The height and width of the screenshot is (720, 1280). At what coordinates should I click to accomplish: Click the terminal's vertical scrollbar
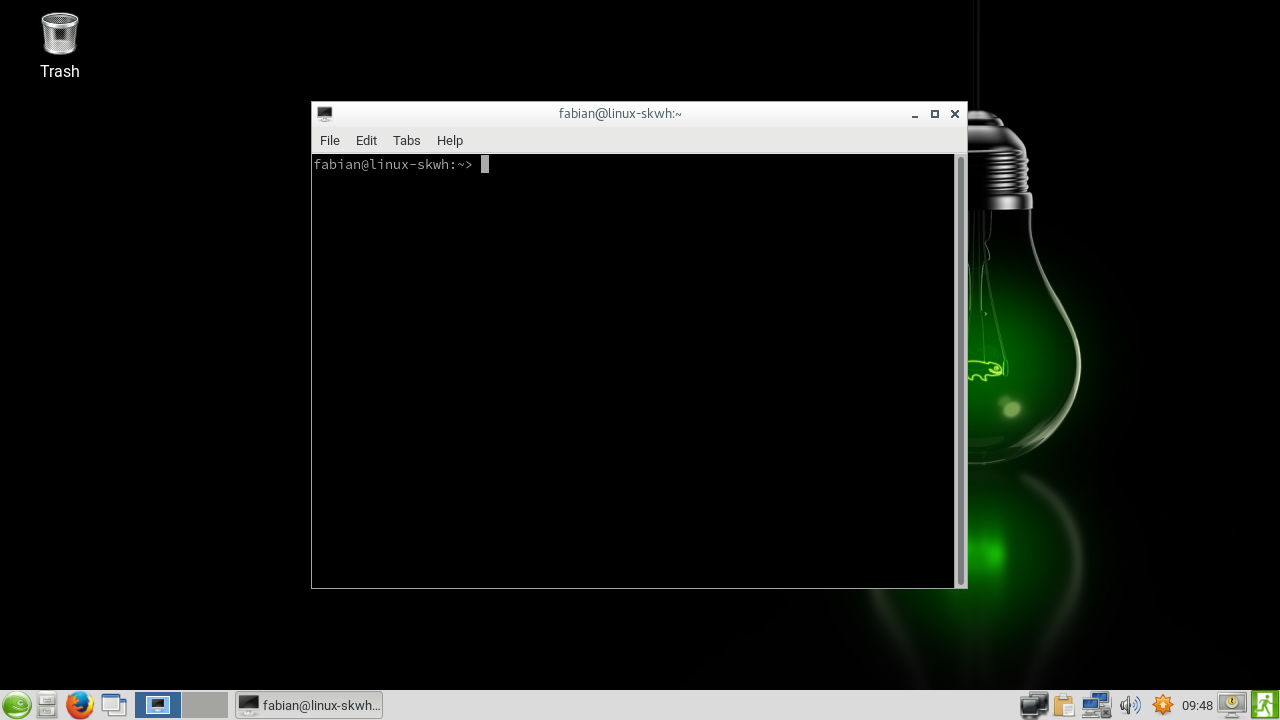[x=961, y=370]
